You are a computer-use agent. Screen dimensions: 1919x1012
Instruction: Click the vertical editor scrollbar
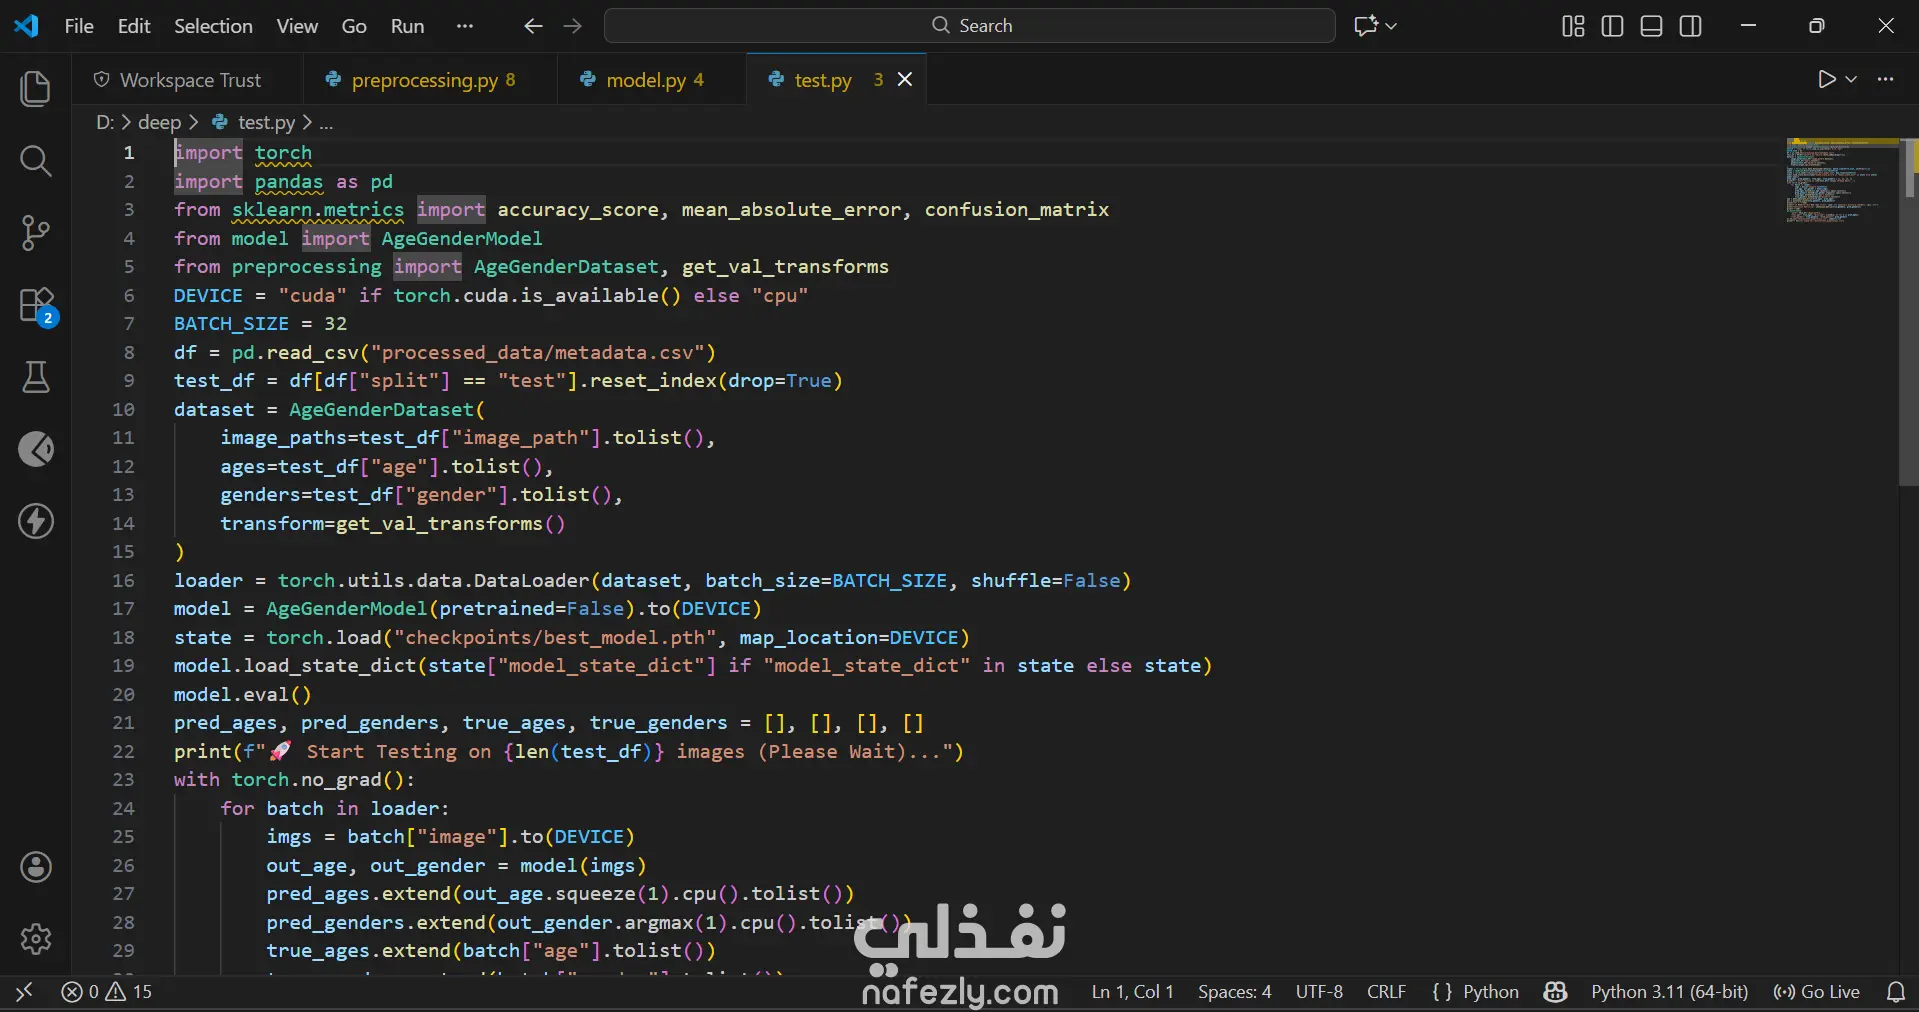(x=1908, y=312)
